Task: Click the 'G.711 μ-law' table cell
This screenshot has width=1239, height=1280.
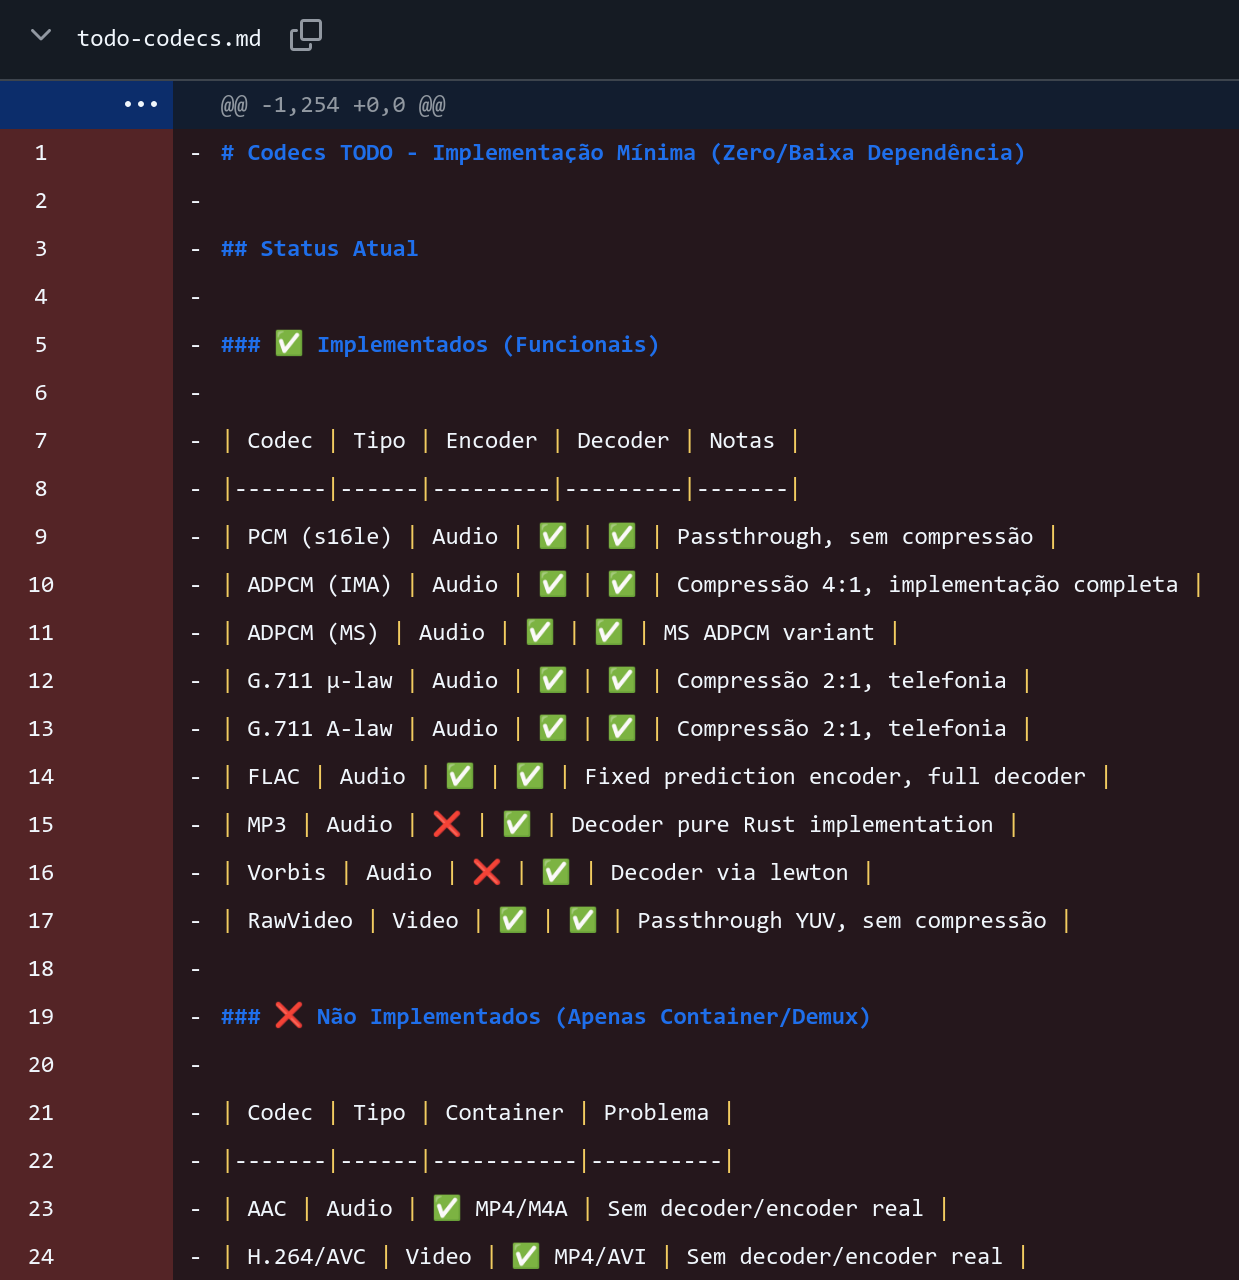Action: (x=319, y=681)
